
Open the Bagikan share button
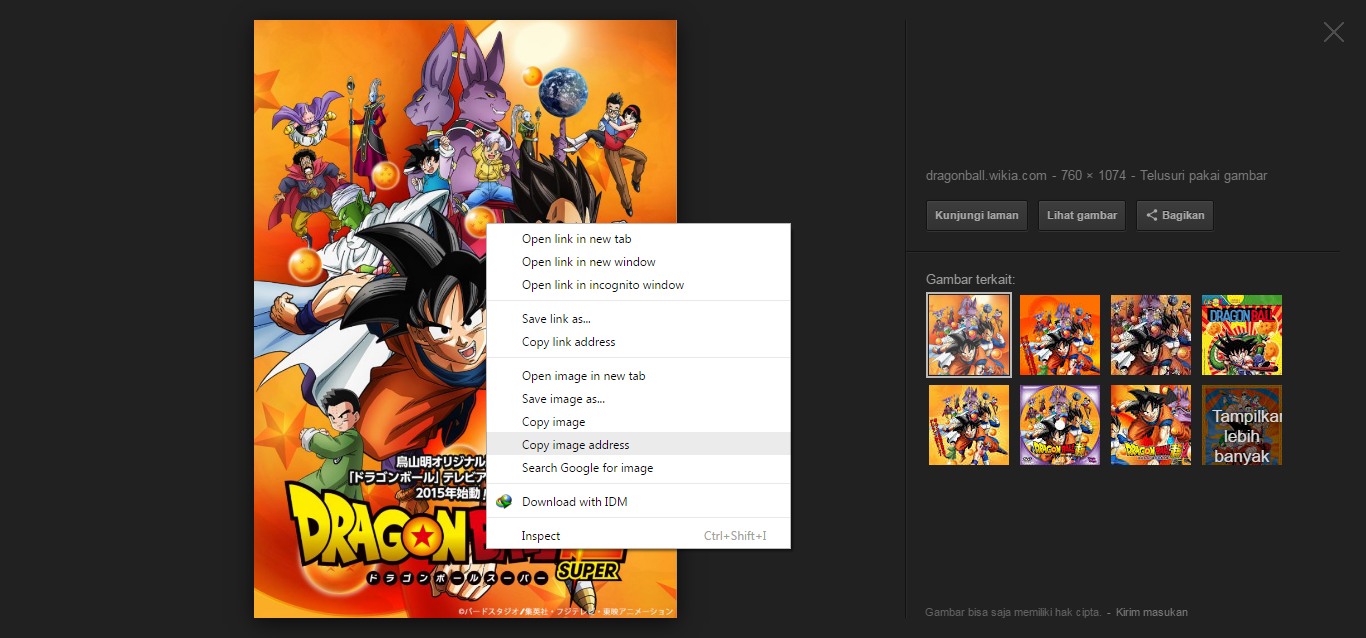tap(1175, 215)
